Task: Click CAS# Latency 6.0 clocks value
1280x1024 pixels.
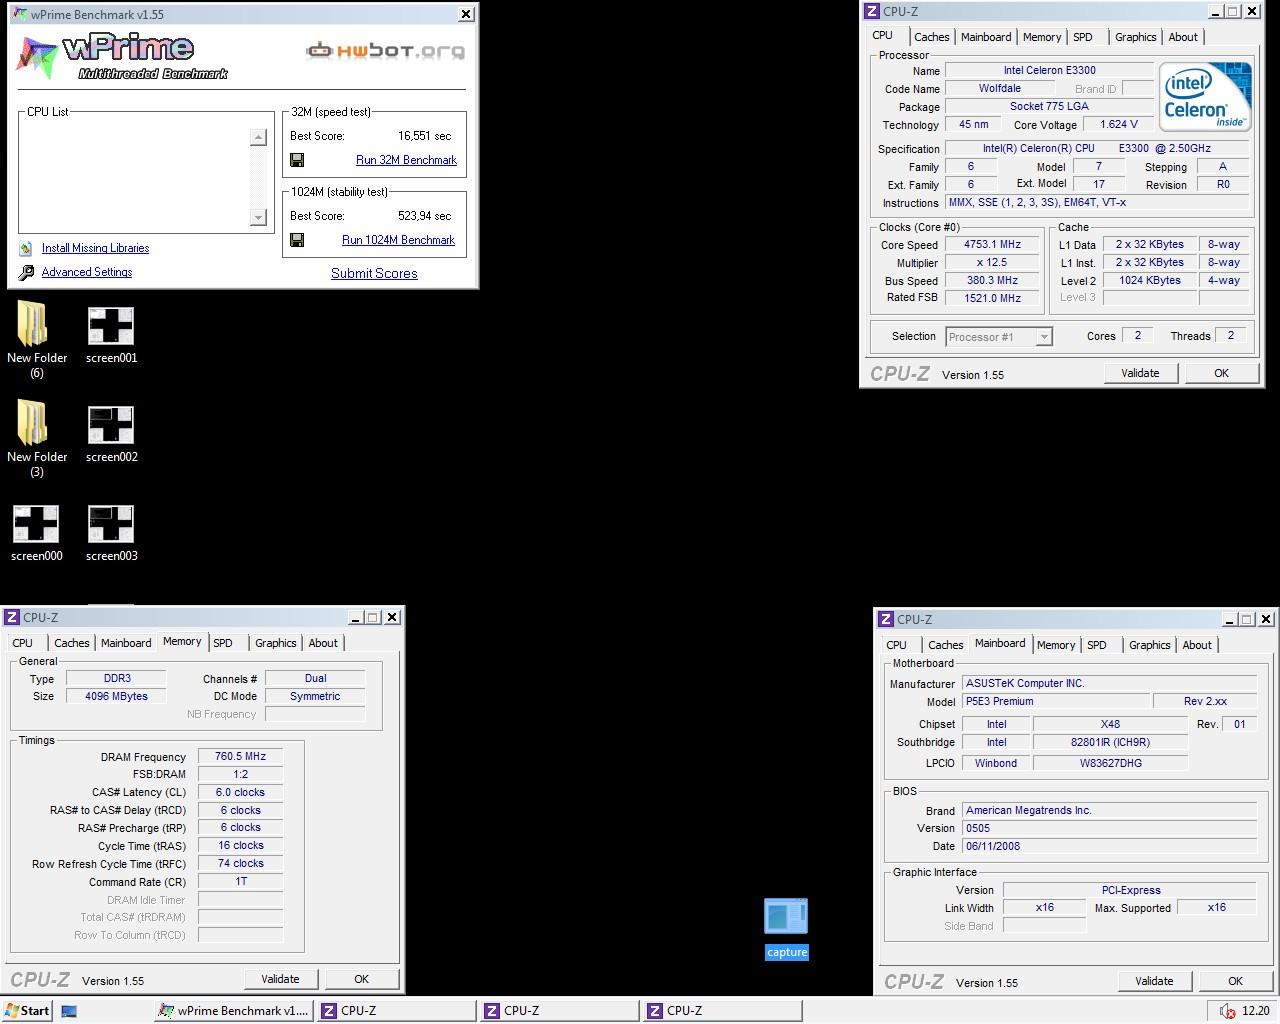Action: (x=240, y=792)
